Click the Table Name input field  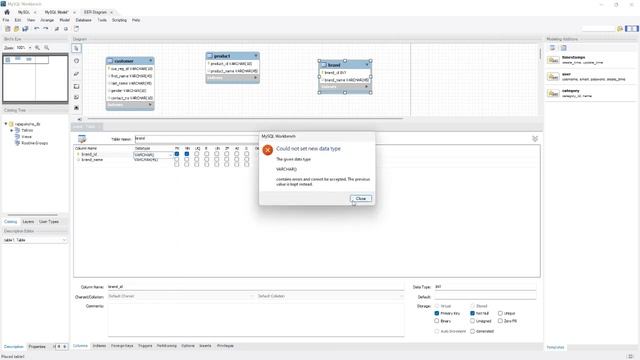(196, 139)
